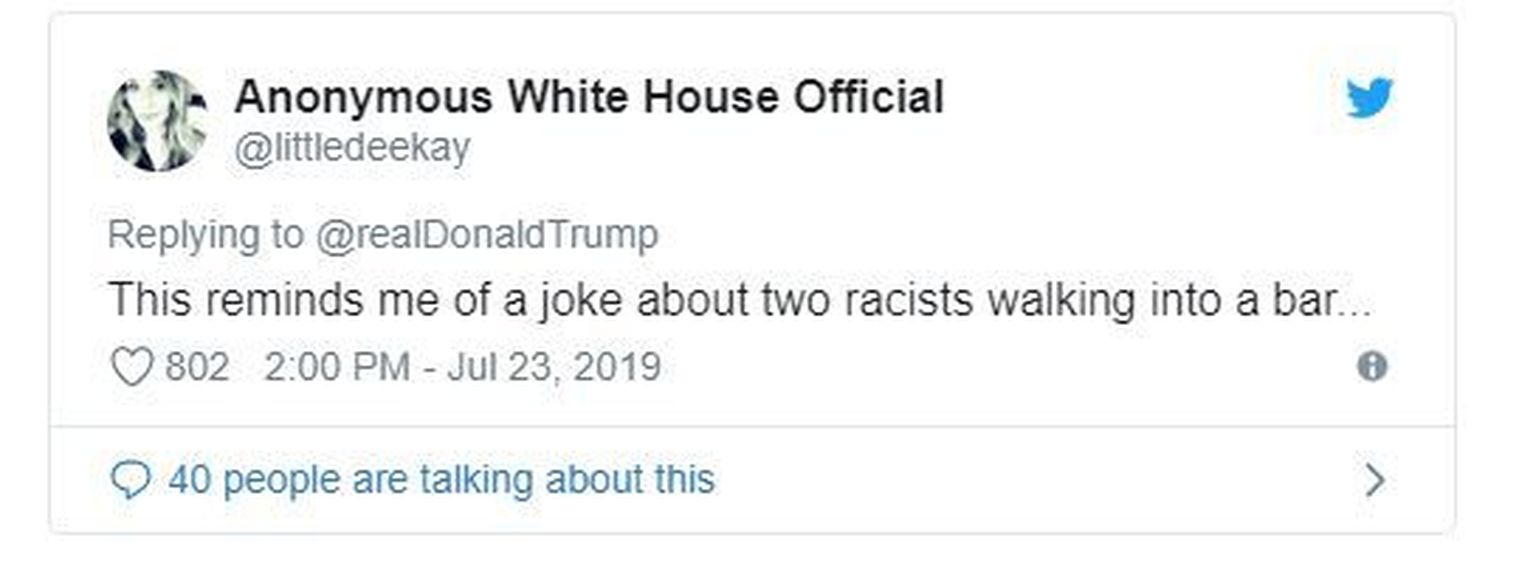The width and height of the screenshot is (1536, 566).
Task: Click the phrase "This reminds me" in tweet
Action: (230, 300)
